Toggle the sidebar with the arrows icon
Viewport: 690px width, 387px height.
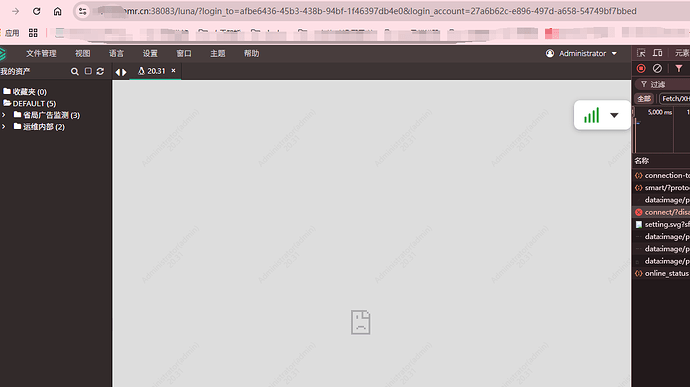(x=121, y=72)
